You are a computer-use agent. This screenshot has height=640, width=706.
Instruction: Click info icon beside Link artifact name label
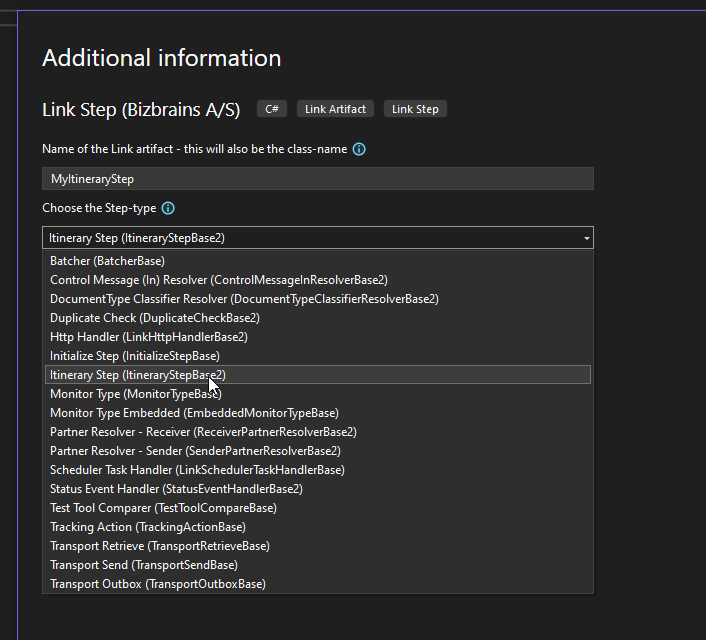(x=359, y=149)
